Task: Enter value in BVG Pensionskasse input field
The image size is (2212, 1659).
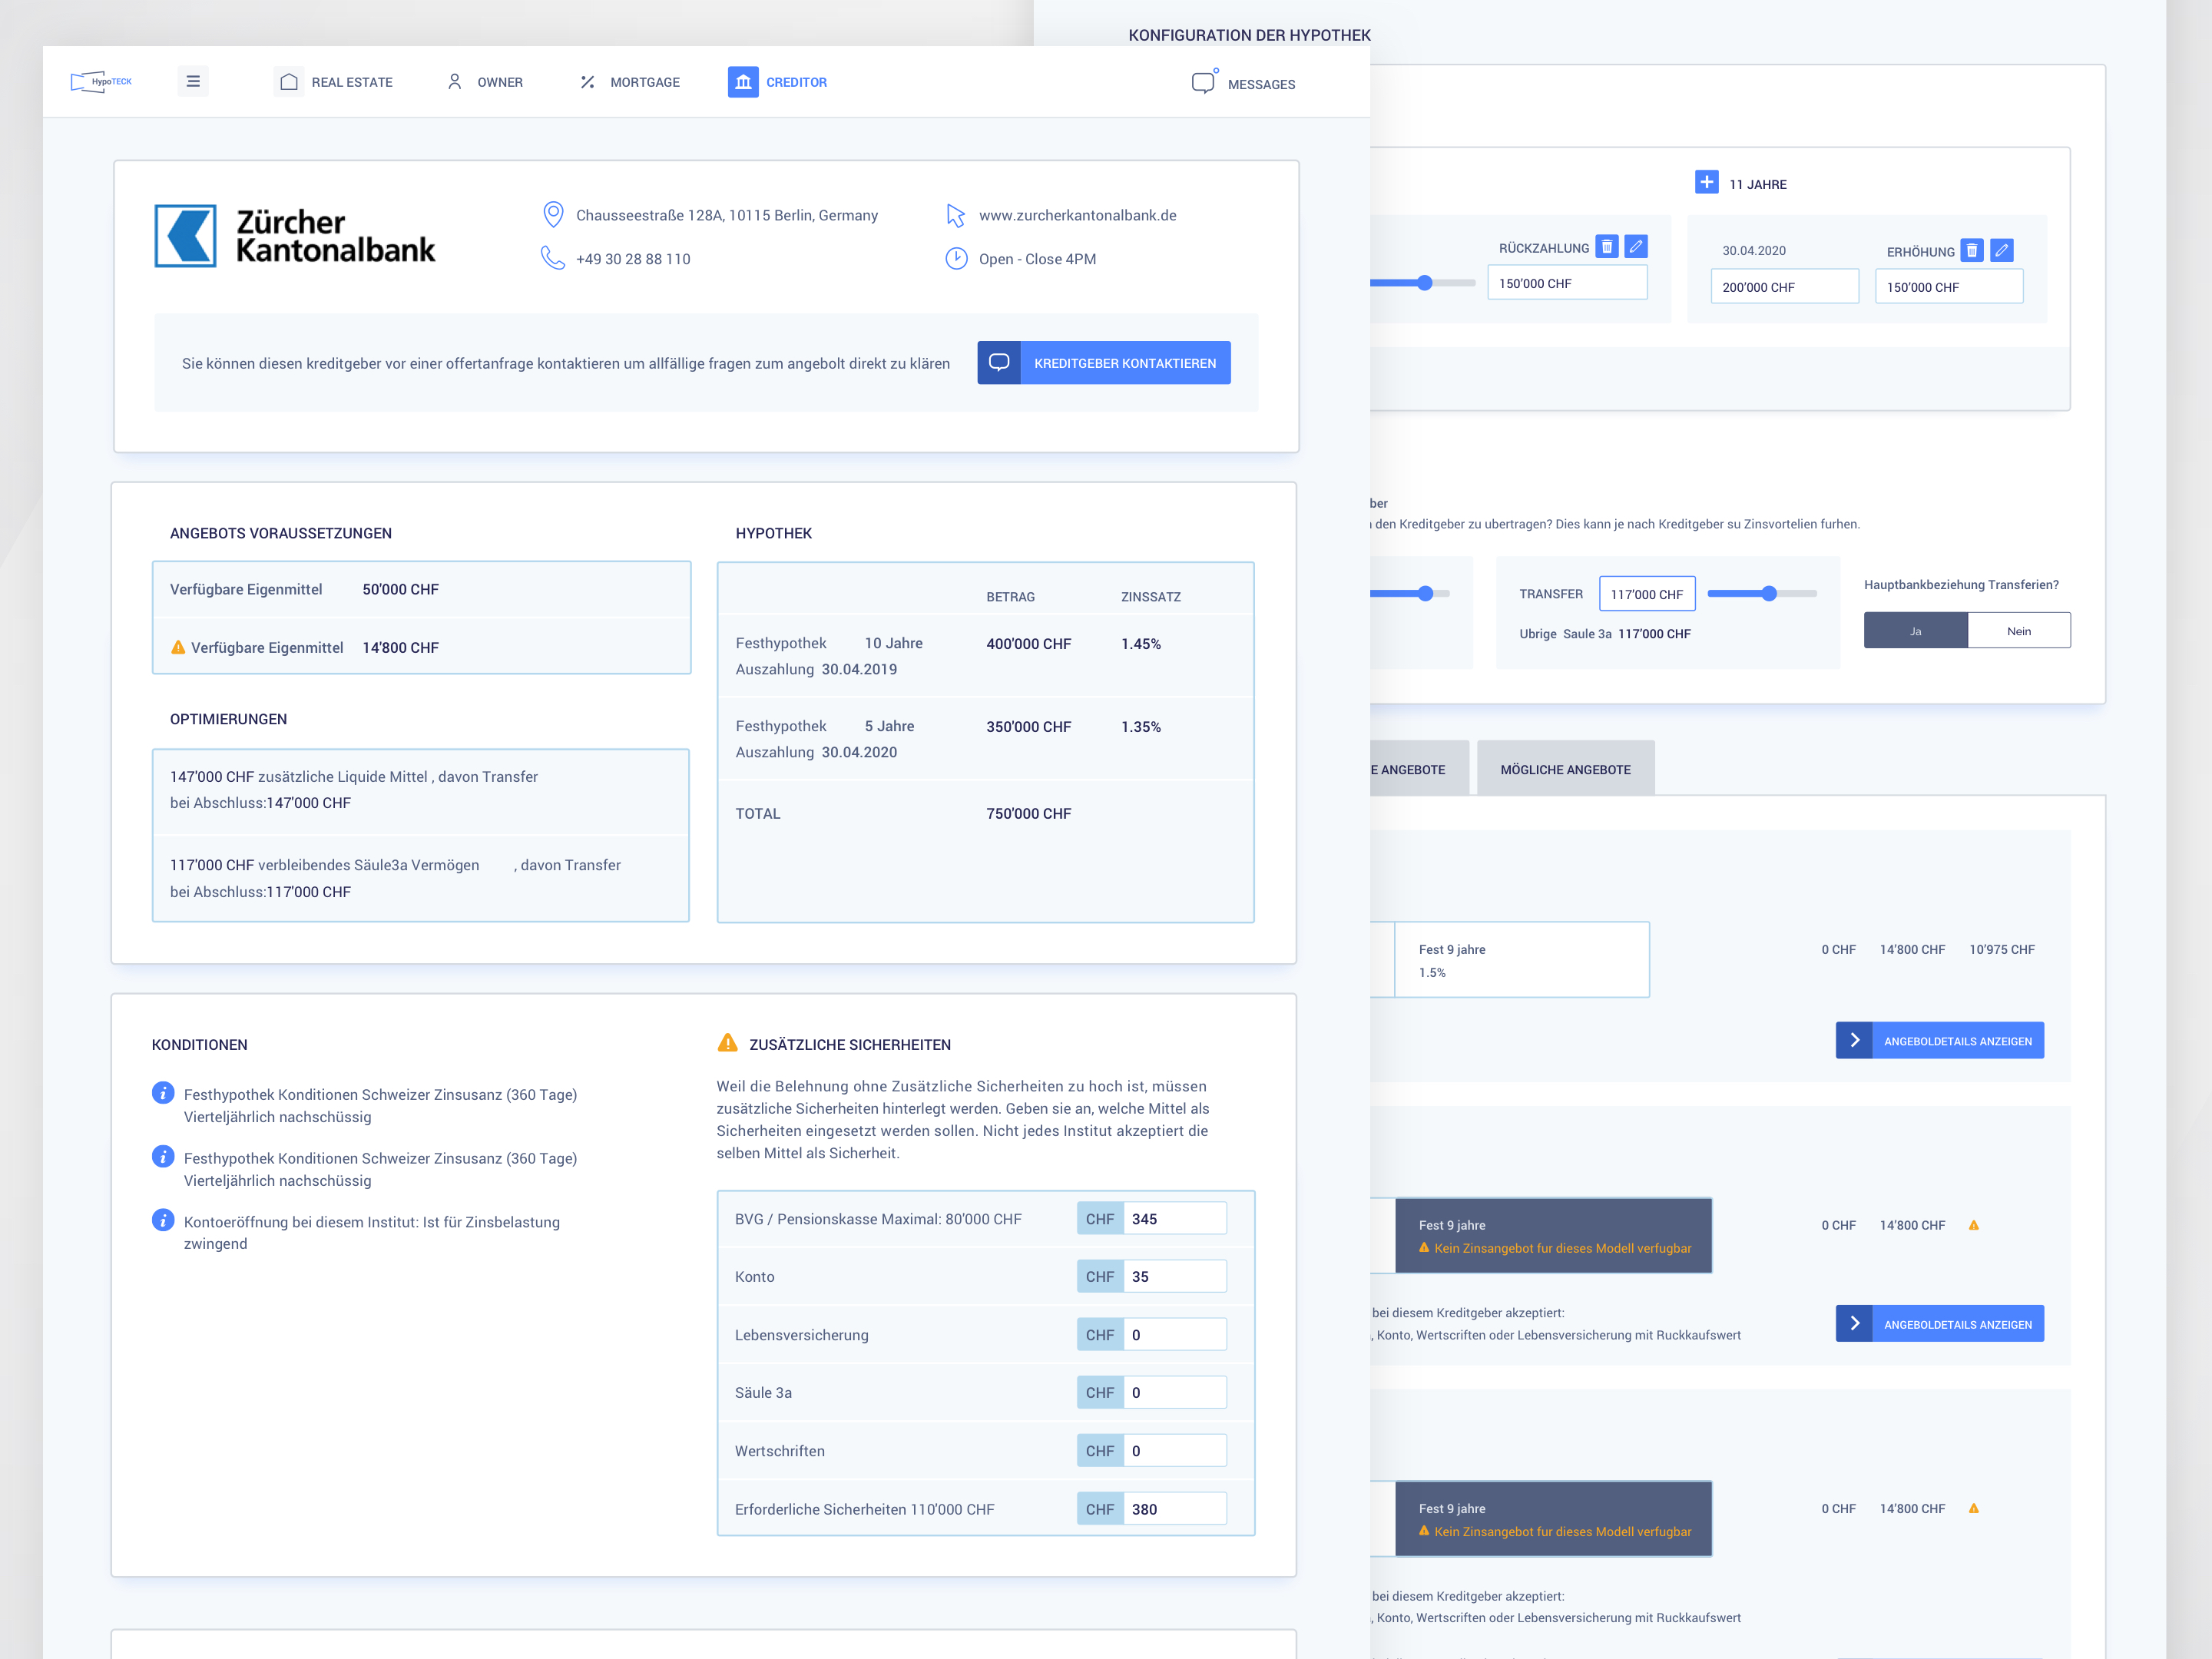Action: pos(1172,1218)
